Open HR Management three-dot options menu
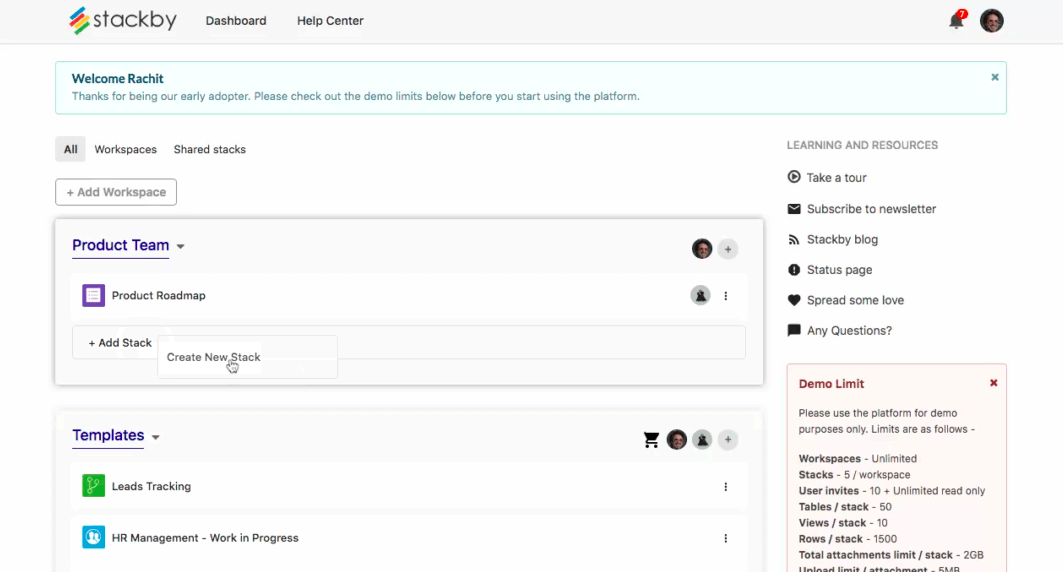Viewport: 1063px width, 572px height. click(x=725, y=539)
